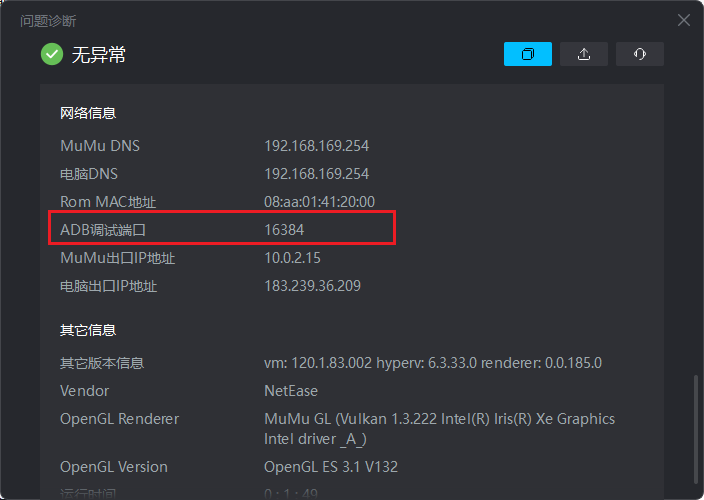Close the 问题诊断 dialog
The height and width of the screenshot is (500, 704).
click(x=684, y=20)
